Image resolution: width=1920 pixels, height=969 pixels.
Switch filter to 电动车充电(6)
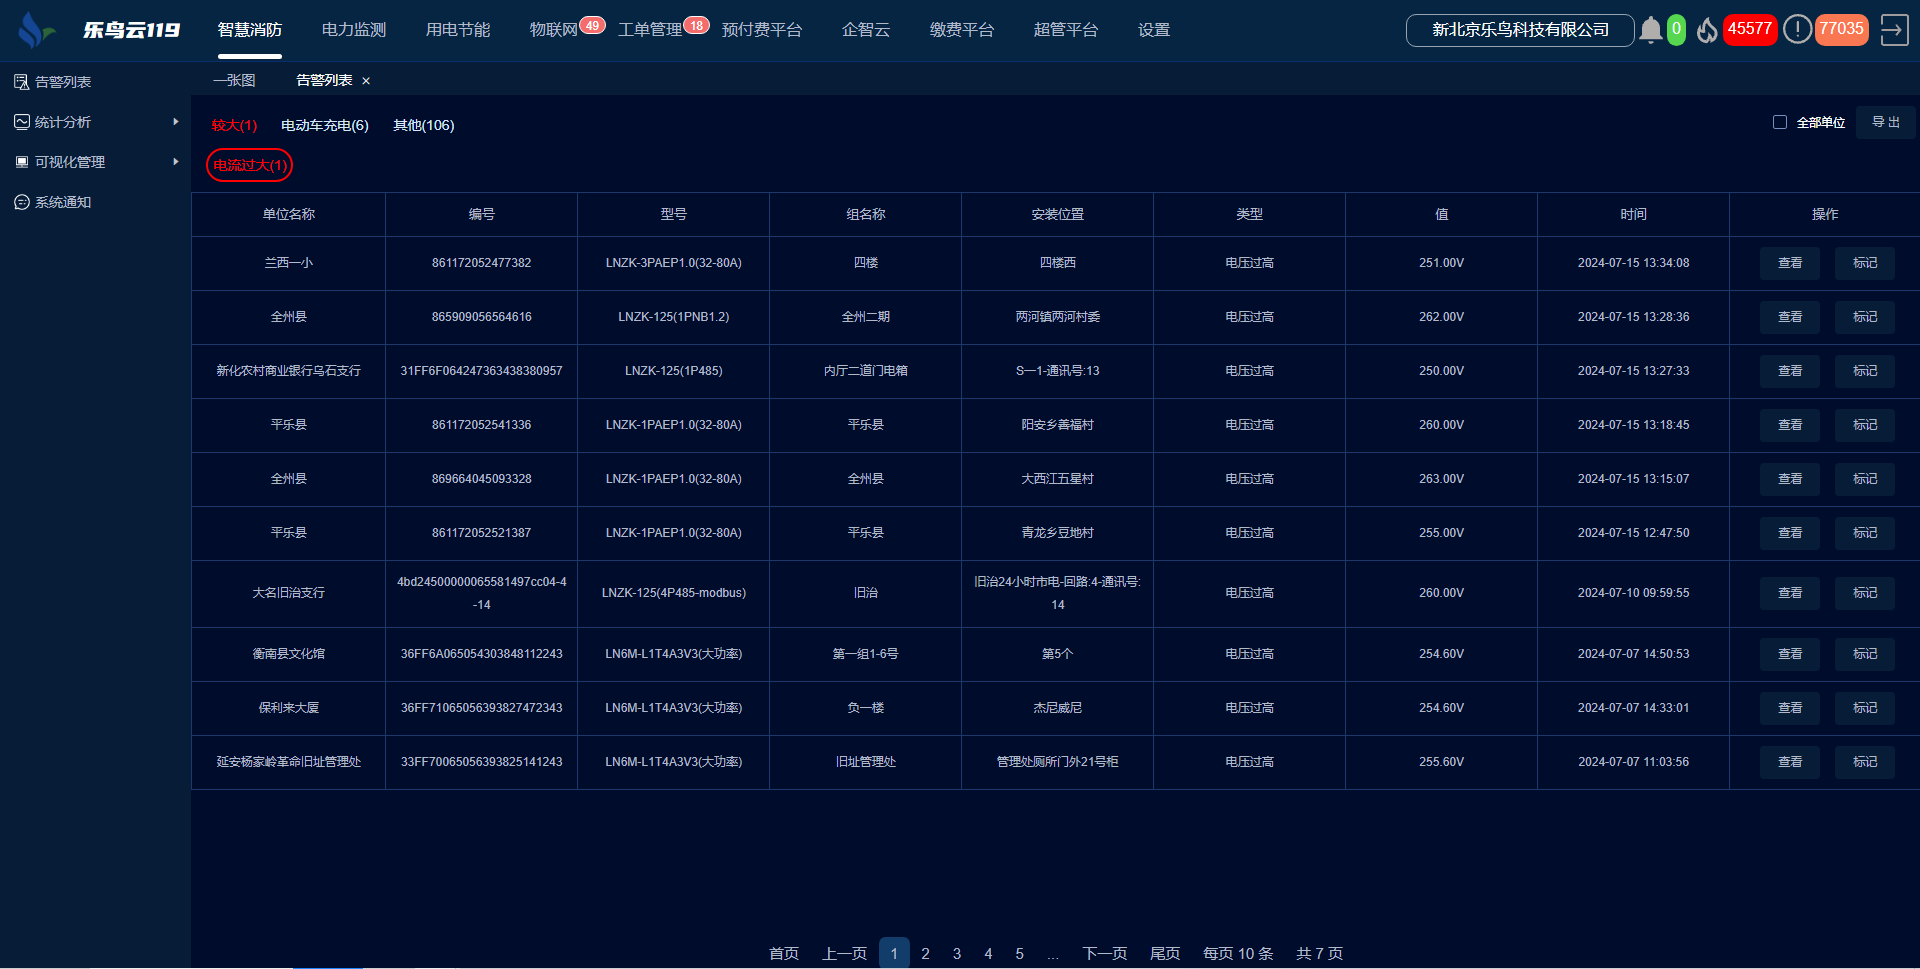[x=324, y=125]
